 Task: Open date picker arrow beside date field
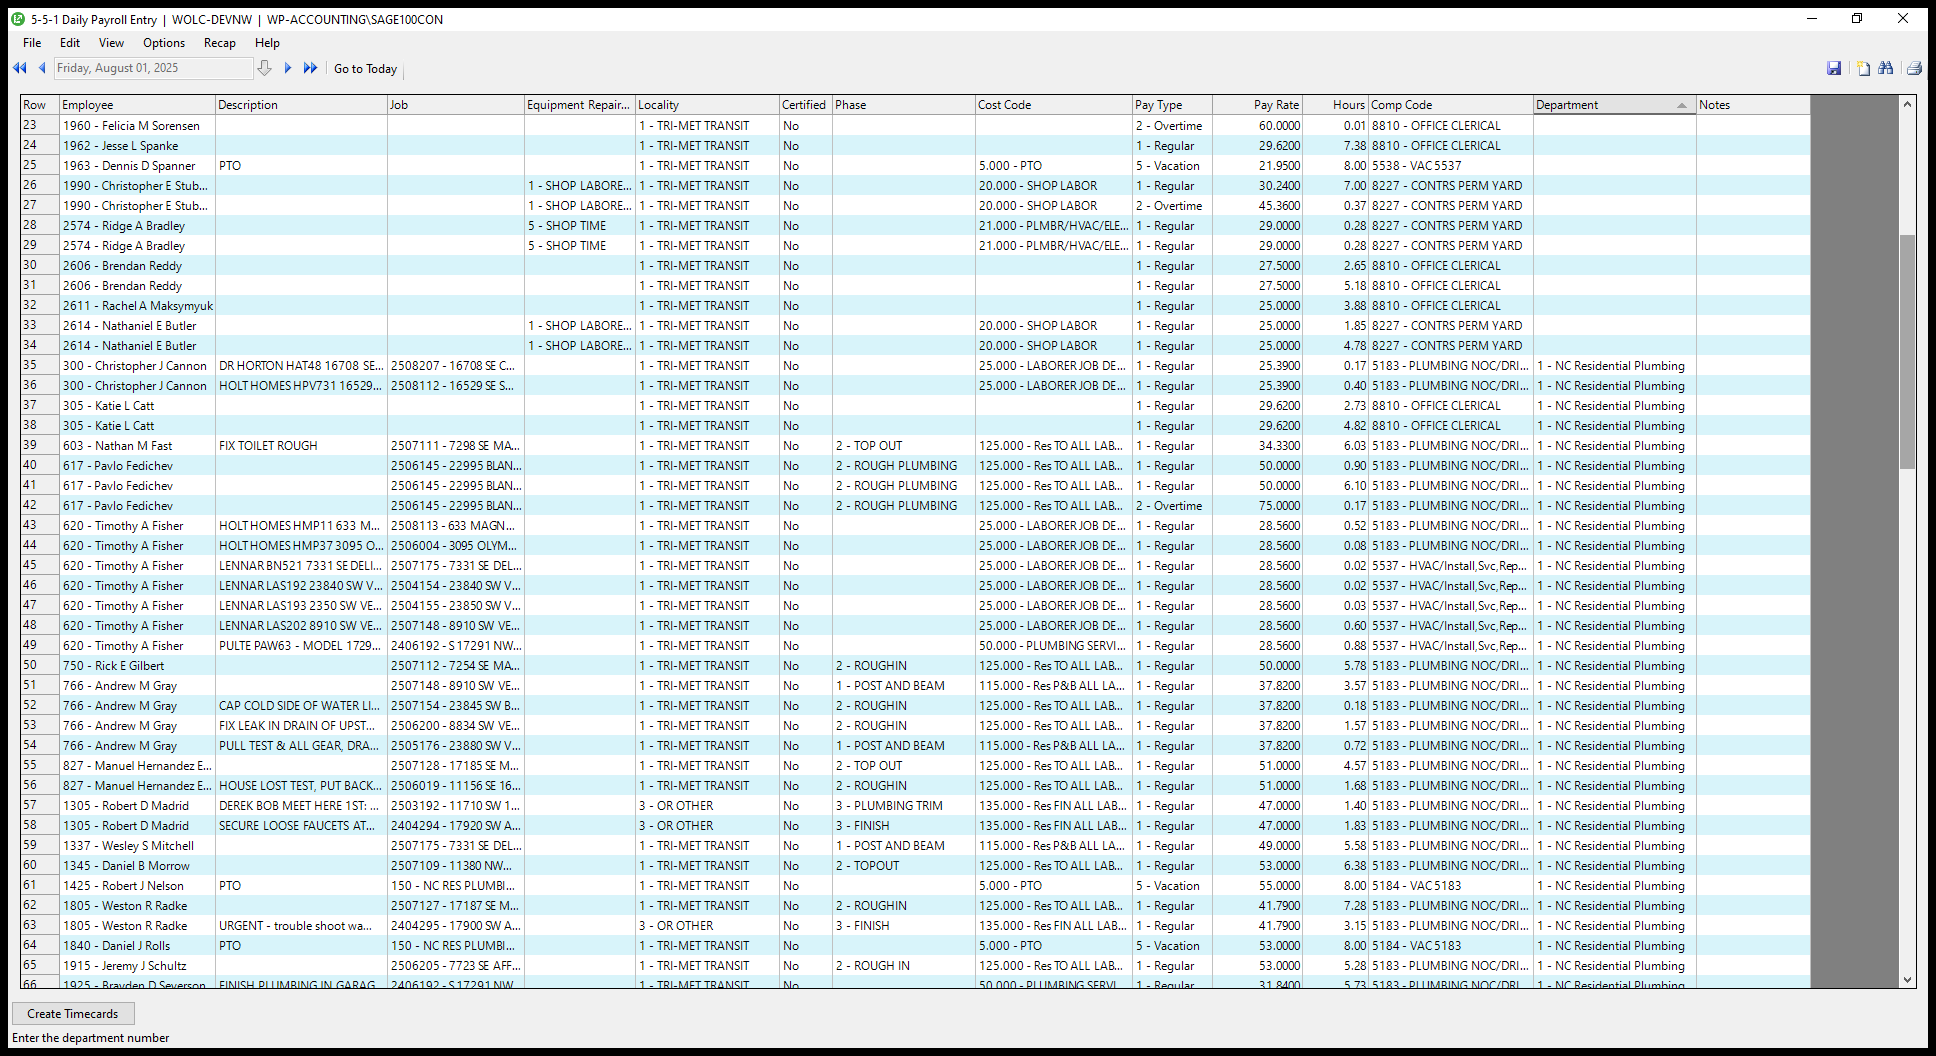click(x=264, y=68)
